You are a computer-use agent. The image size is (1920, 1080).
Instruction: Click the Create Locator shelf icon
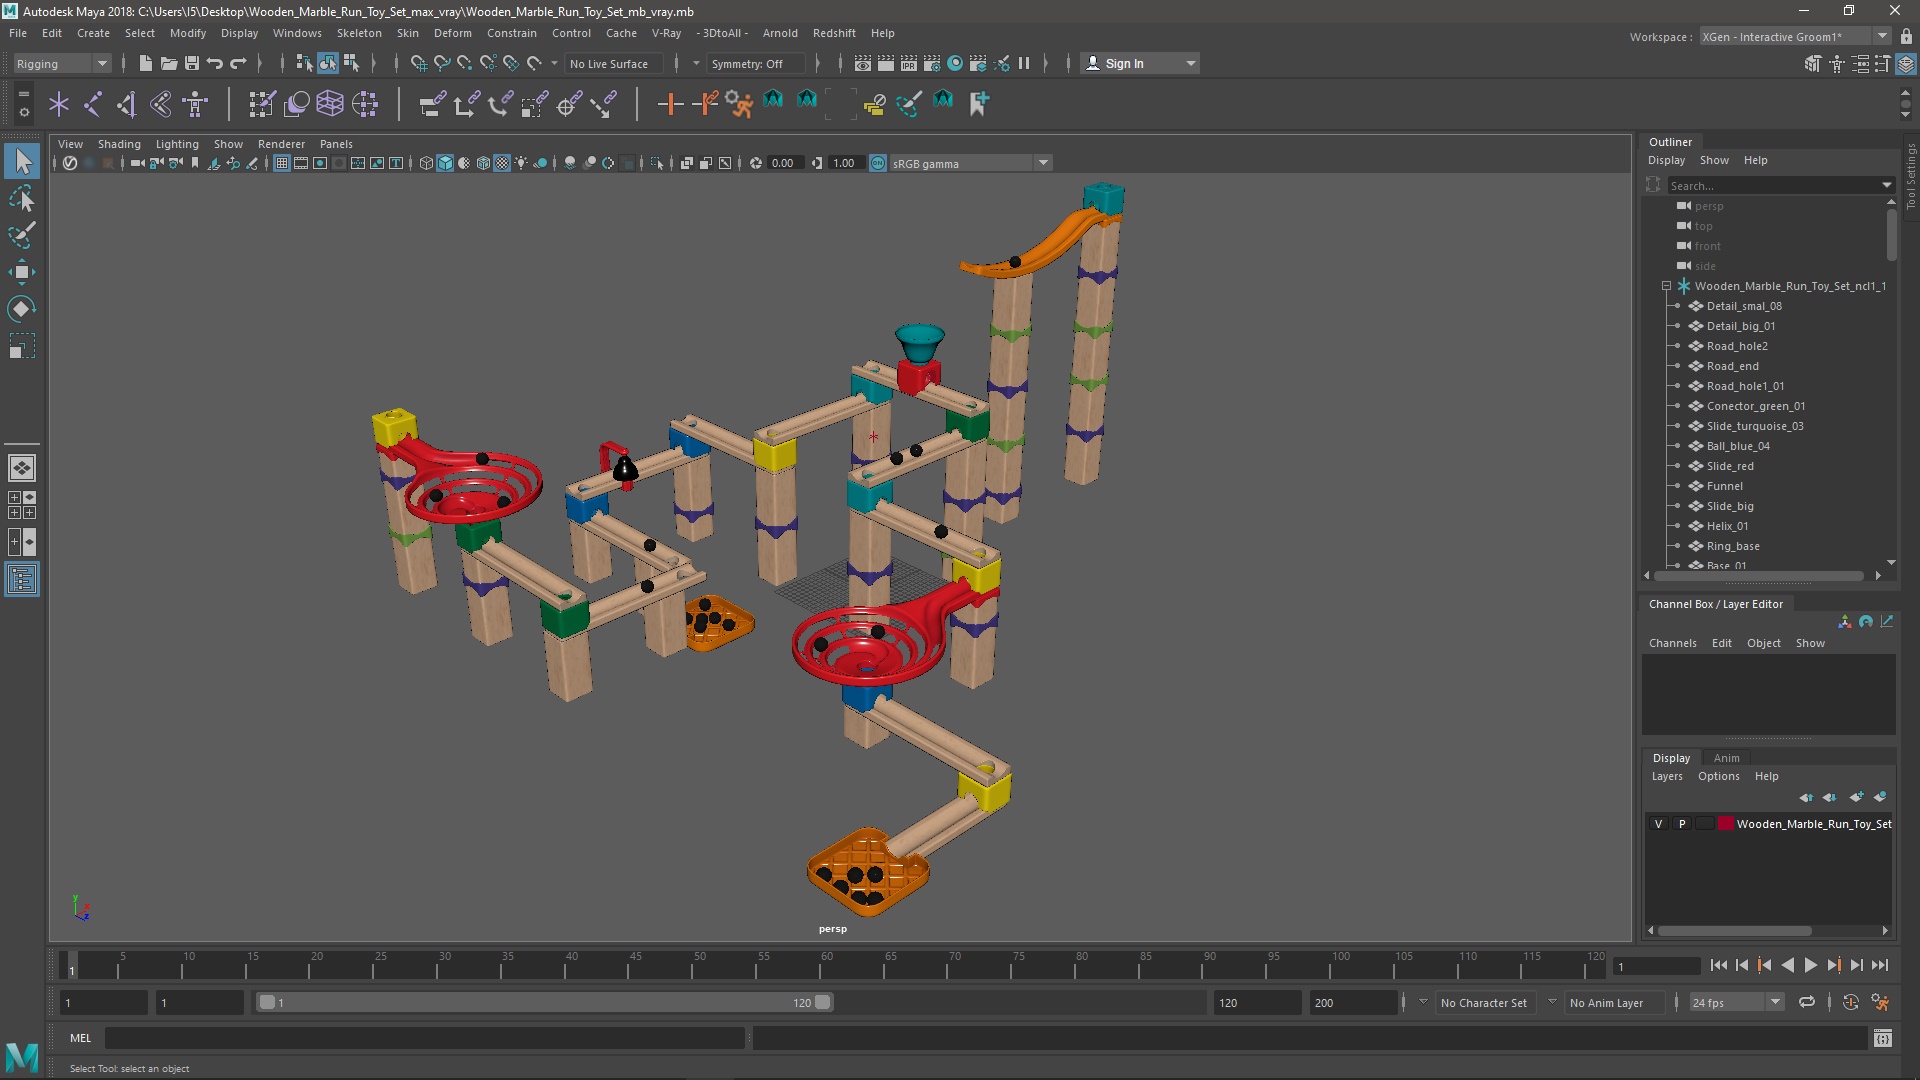pos(59,104)
